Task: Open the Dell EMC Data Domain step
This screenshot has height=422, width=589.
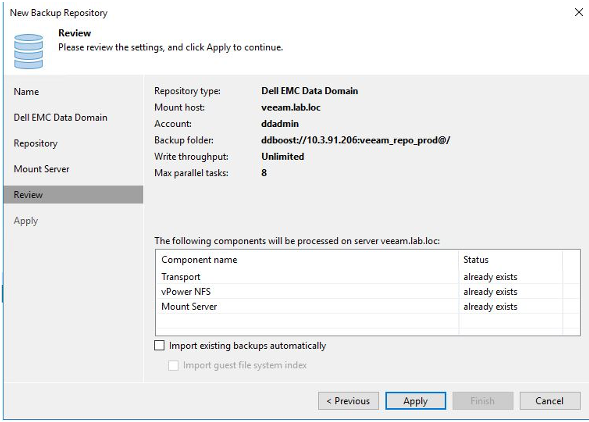Action: 60,118
